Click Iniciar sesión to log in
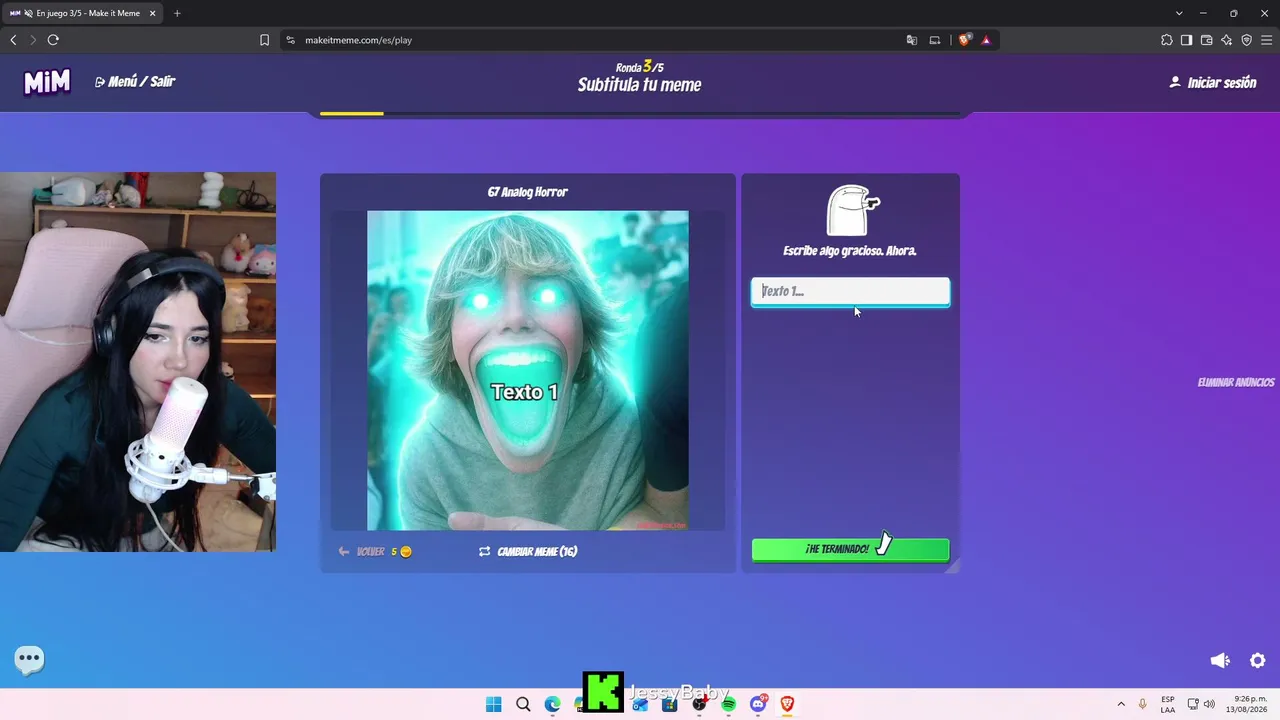The width and height of the screenshot is (1280, 720). pos(1213,83)
